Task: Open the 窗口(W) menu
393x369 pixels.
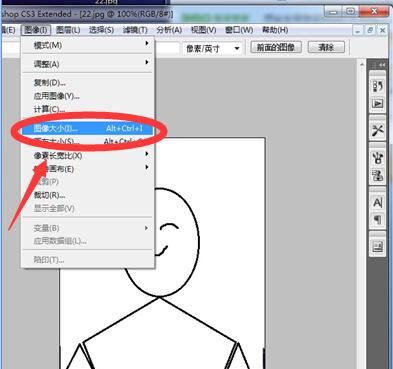Action: point(239,30)
